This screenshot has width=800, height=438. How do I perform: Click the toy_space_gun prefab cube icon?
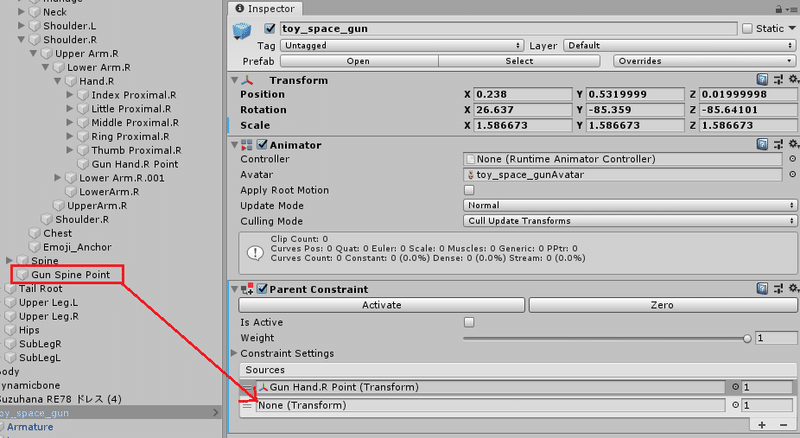click(242, 31)
